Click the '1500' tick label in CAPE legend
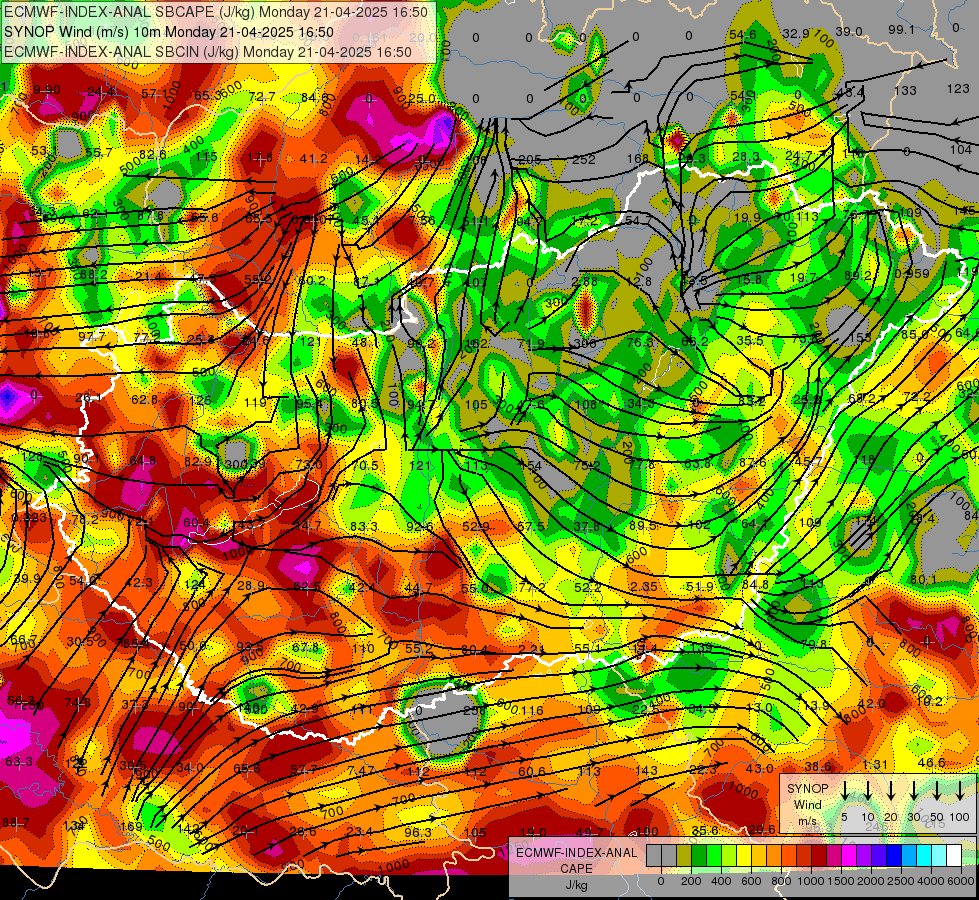The width and height of the screenshot is (979, 900). tap(841, 881)
